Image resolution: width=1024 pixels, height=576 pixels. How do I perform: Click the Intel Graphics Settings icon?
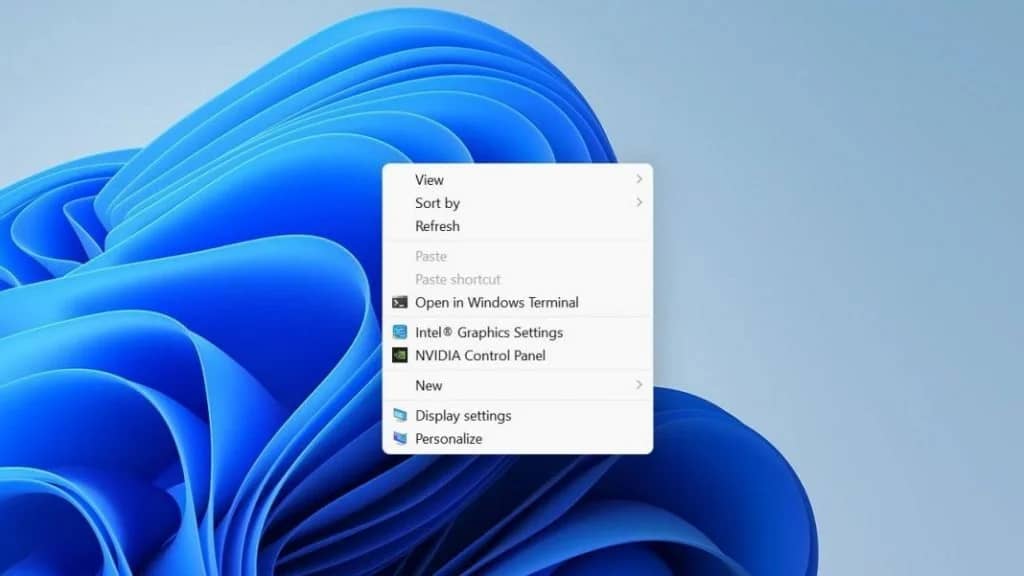(400, 332)
